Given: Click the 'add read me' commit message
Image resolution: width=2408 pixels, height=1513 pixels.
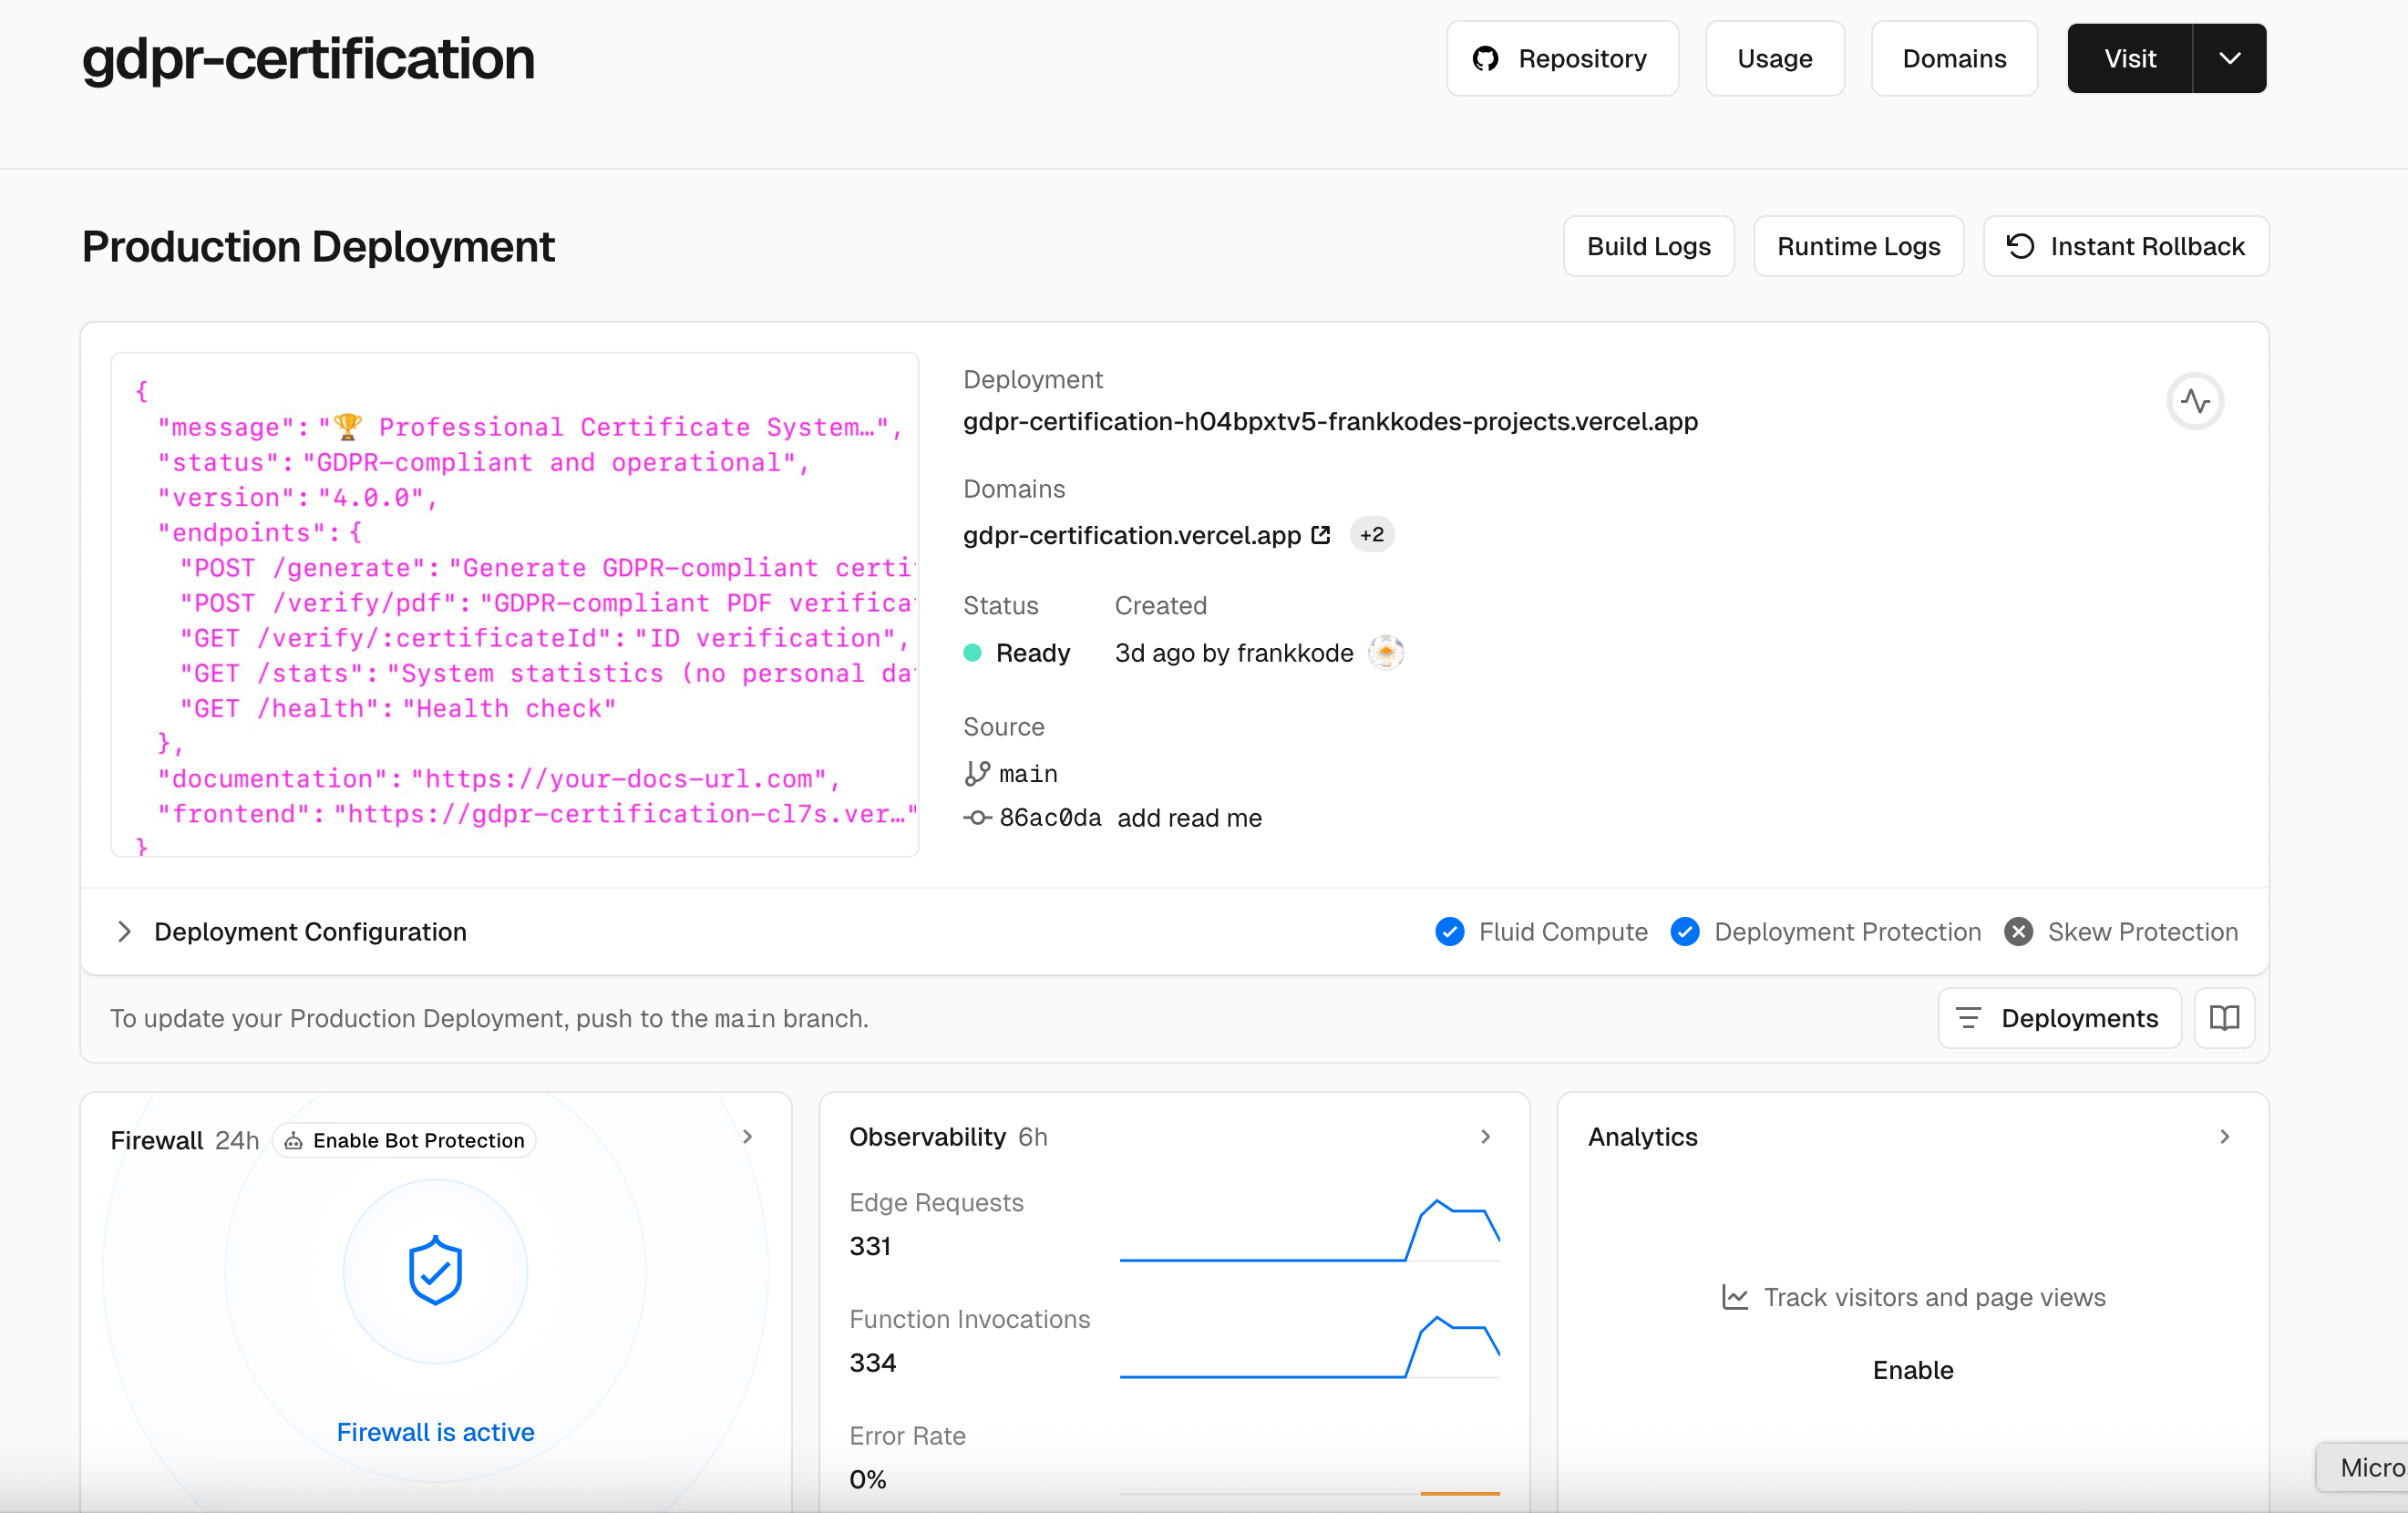Looking at the screenshot, I should (x=1189, y=818).
